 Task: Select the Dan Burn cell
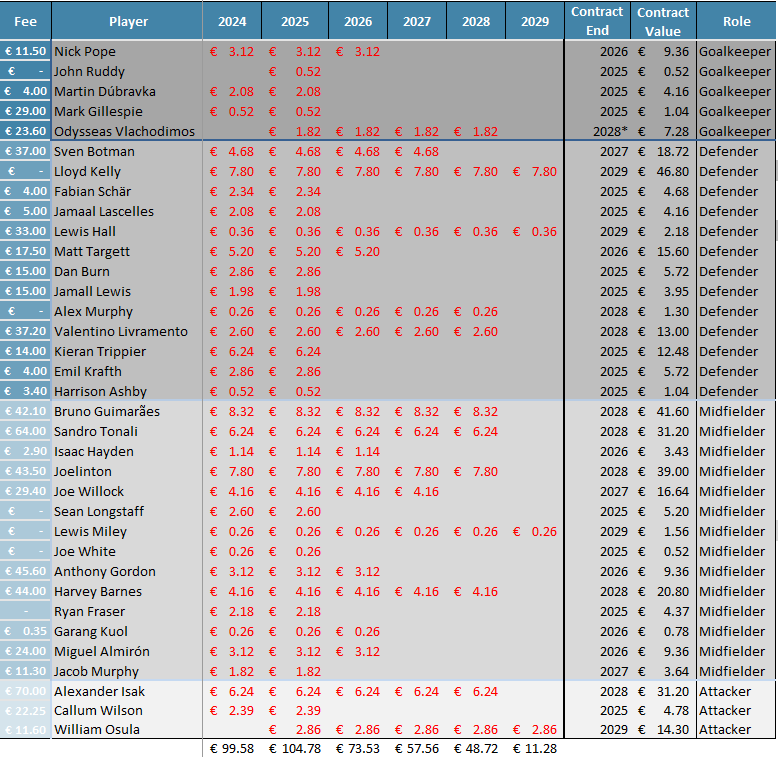[x=127, y=271]
